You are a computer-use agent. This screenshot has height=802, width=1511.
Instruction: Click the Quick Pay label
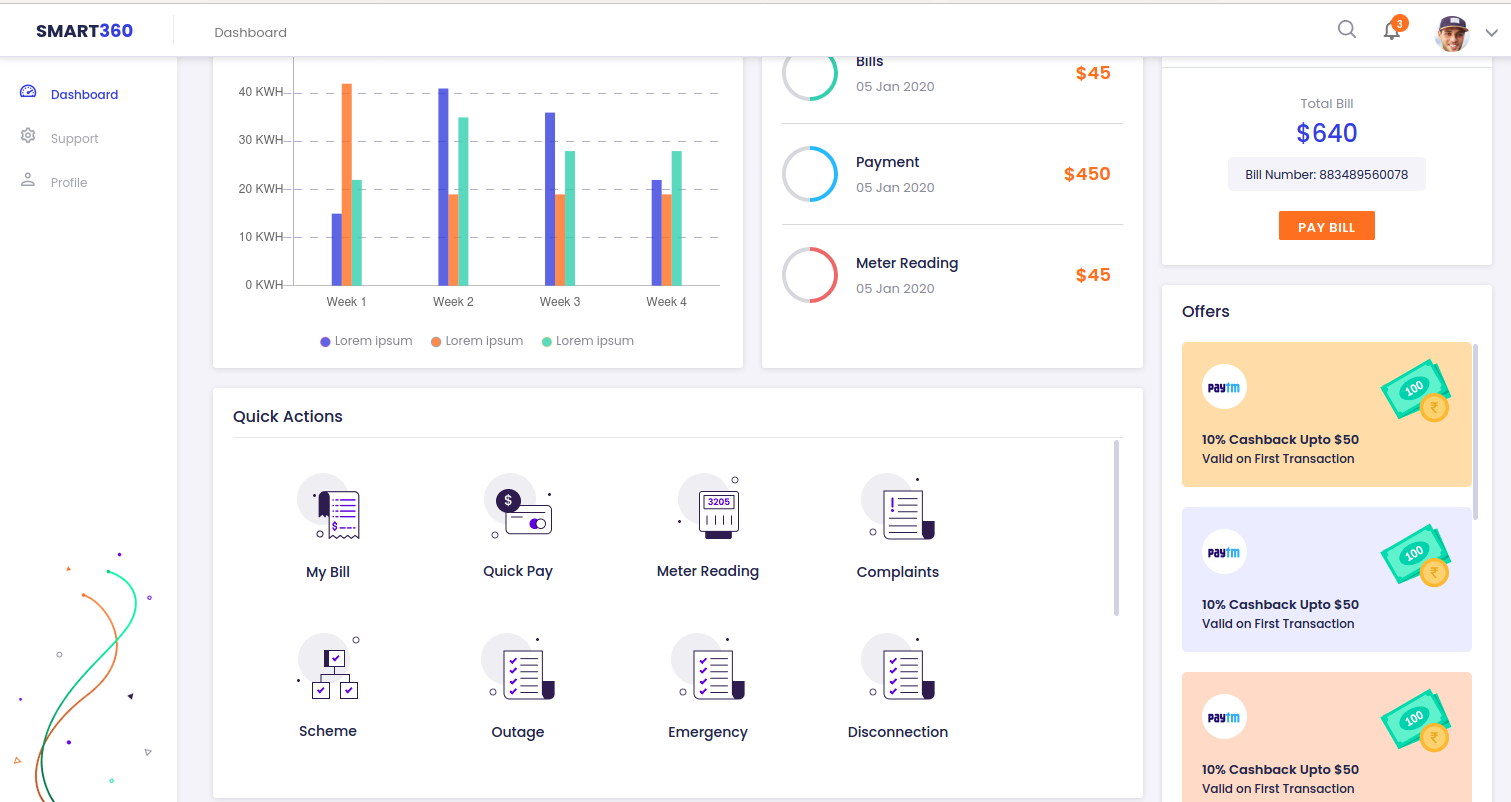tap(518, 571)
